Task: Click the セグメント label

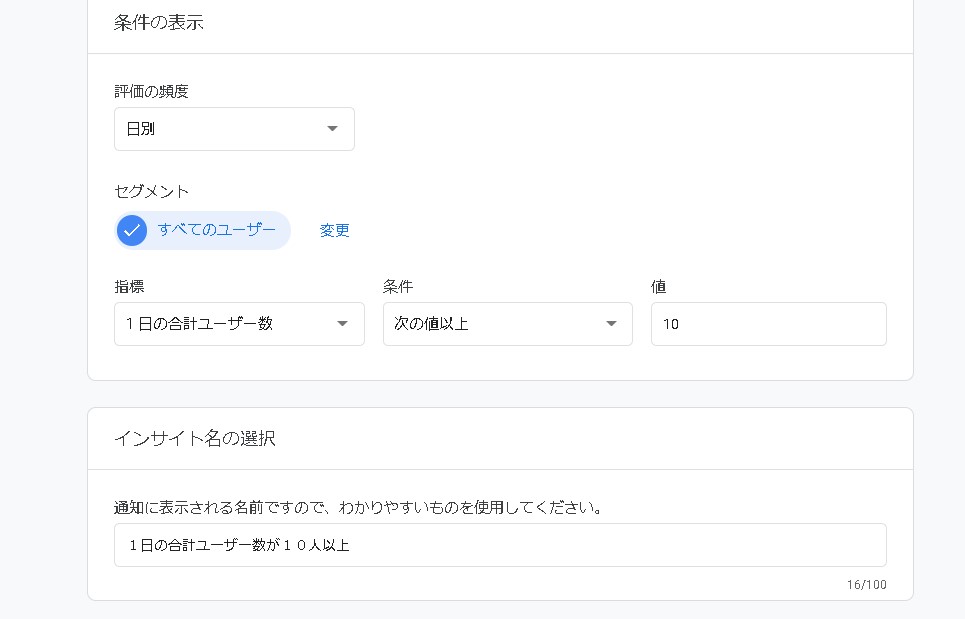Action: 151,191
